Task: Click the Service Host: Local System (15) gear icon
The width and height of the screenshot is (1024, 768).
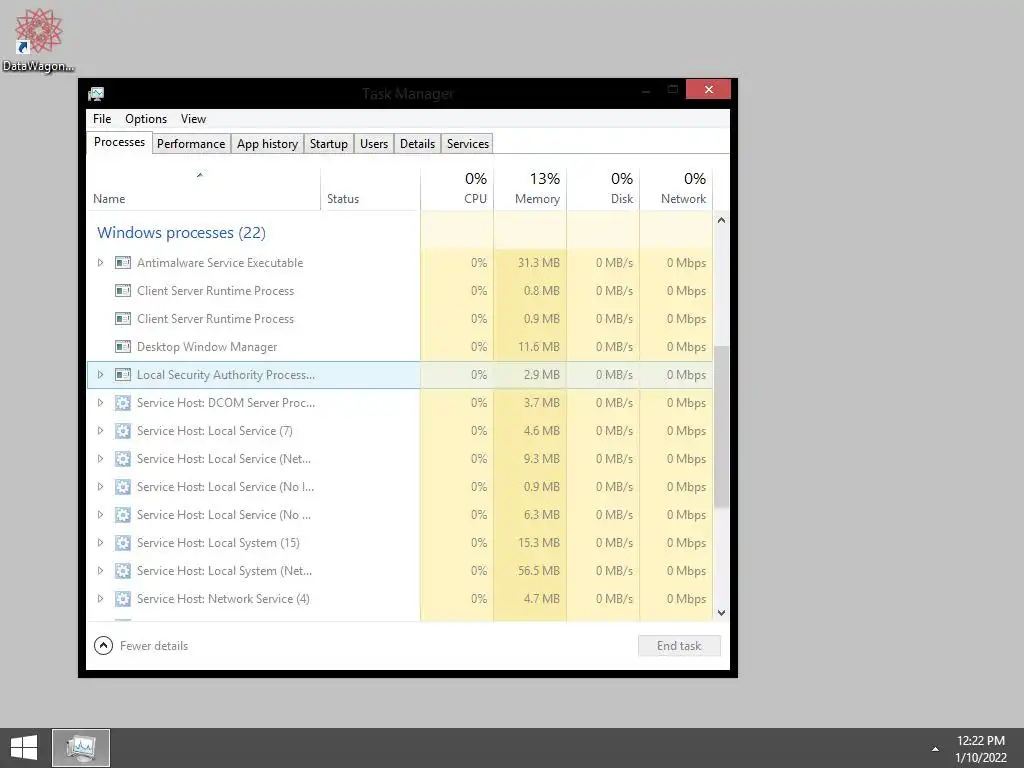Action: [x=123, y=543]
